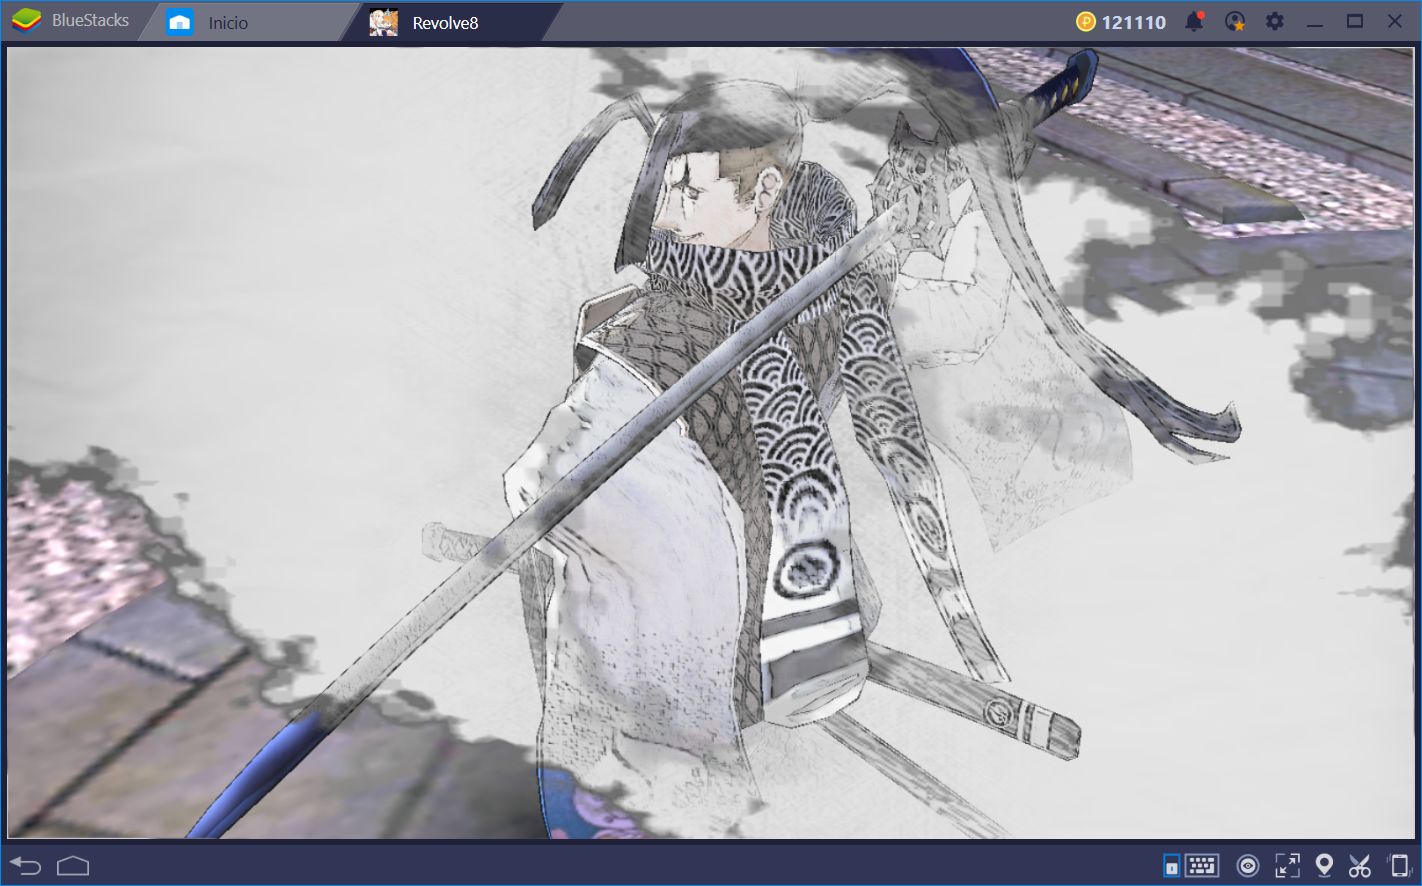Maximize the BlueStacks window
The height and width of the screenshot is (886, 1422).
pos(1355,21)
